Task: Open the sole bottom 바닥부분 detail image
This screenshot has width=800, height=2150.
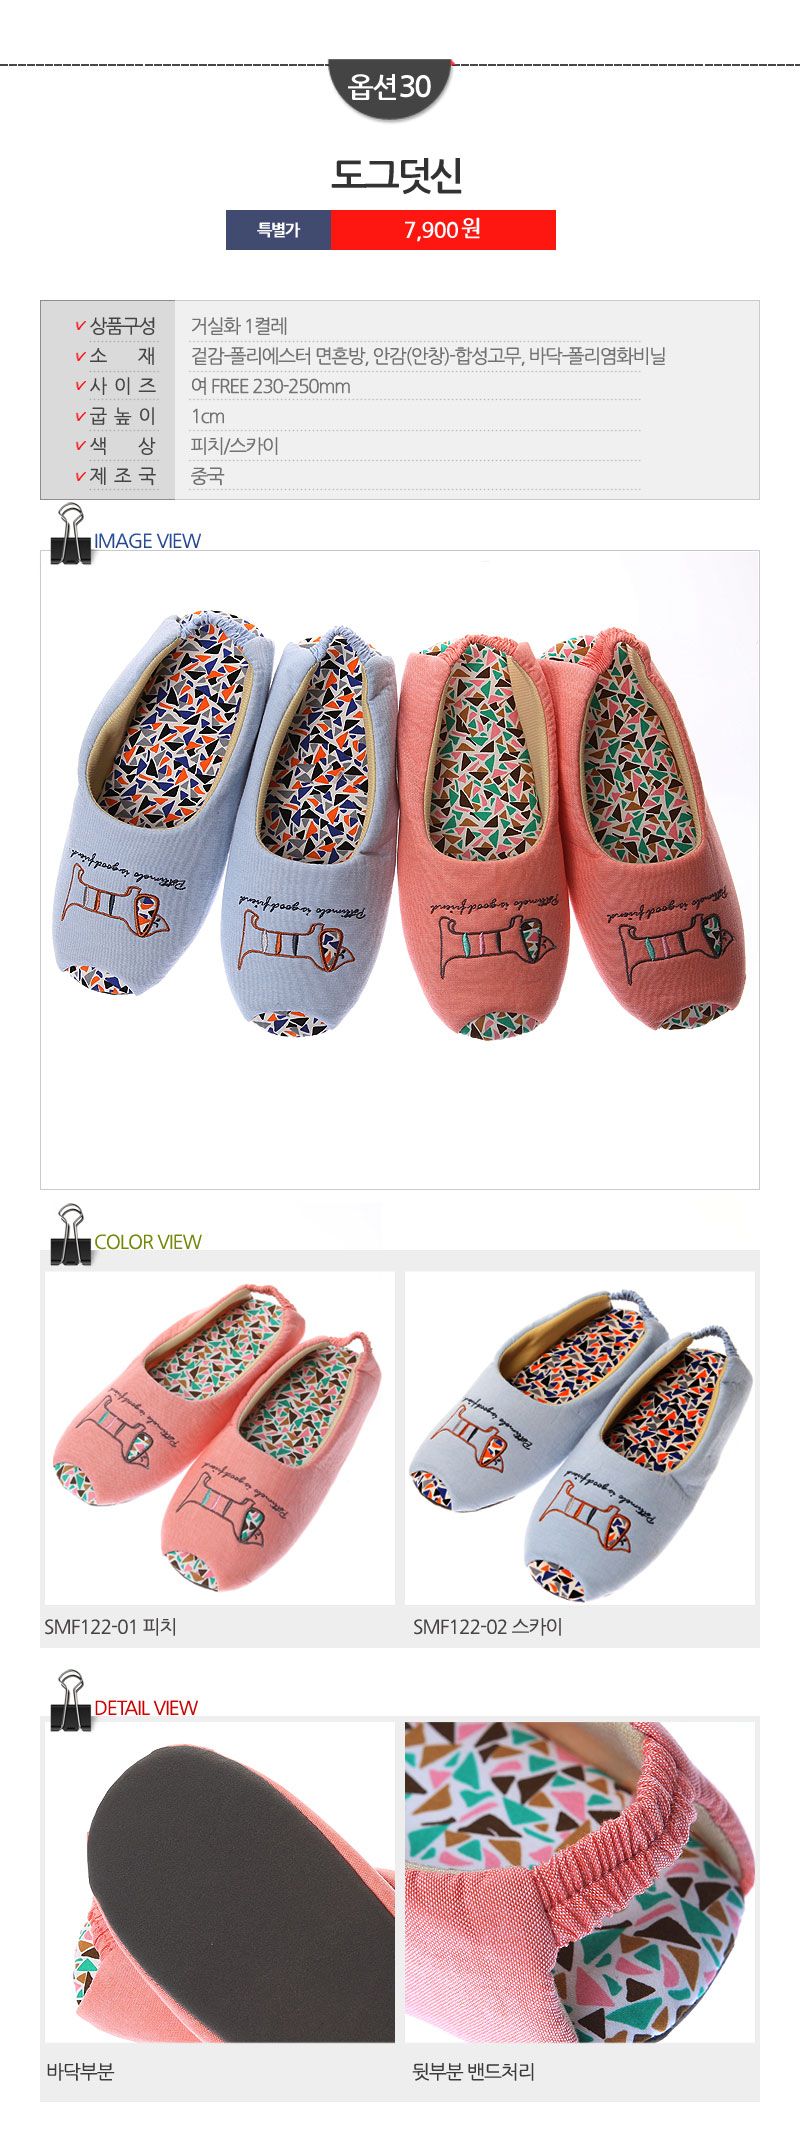Action: 220,1882
